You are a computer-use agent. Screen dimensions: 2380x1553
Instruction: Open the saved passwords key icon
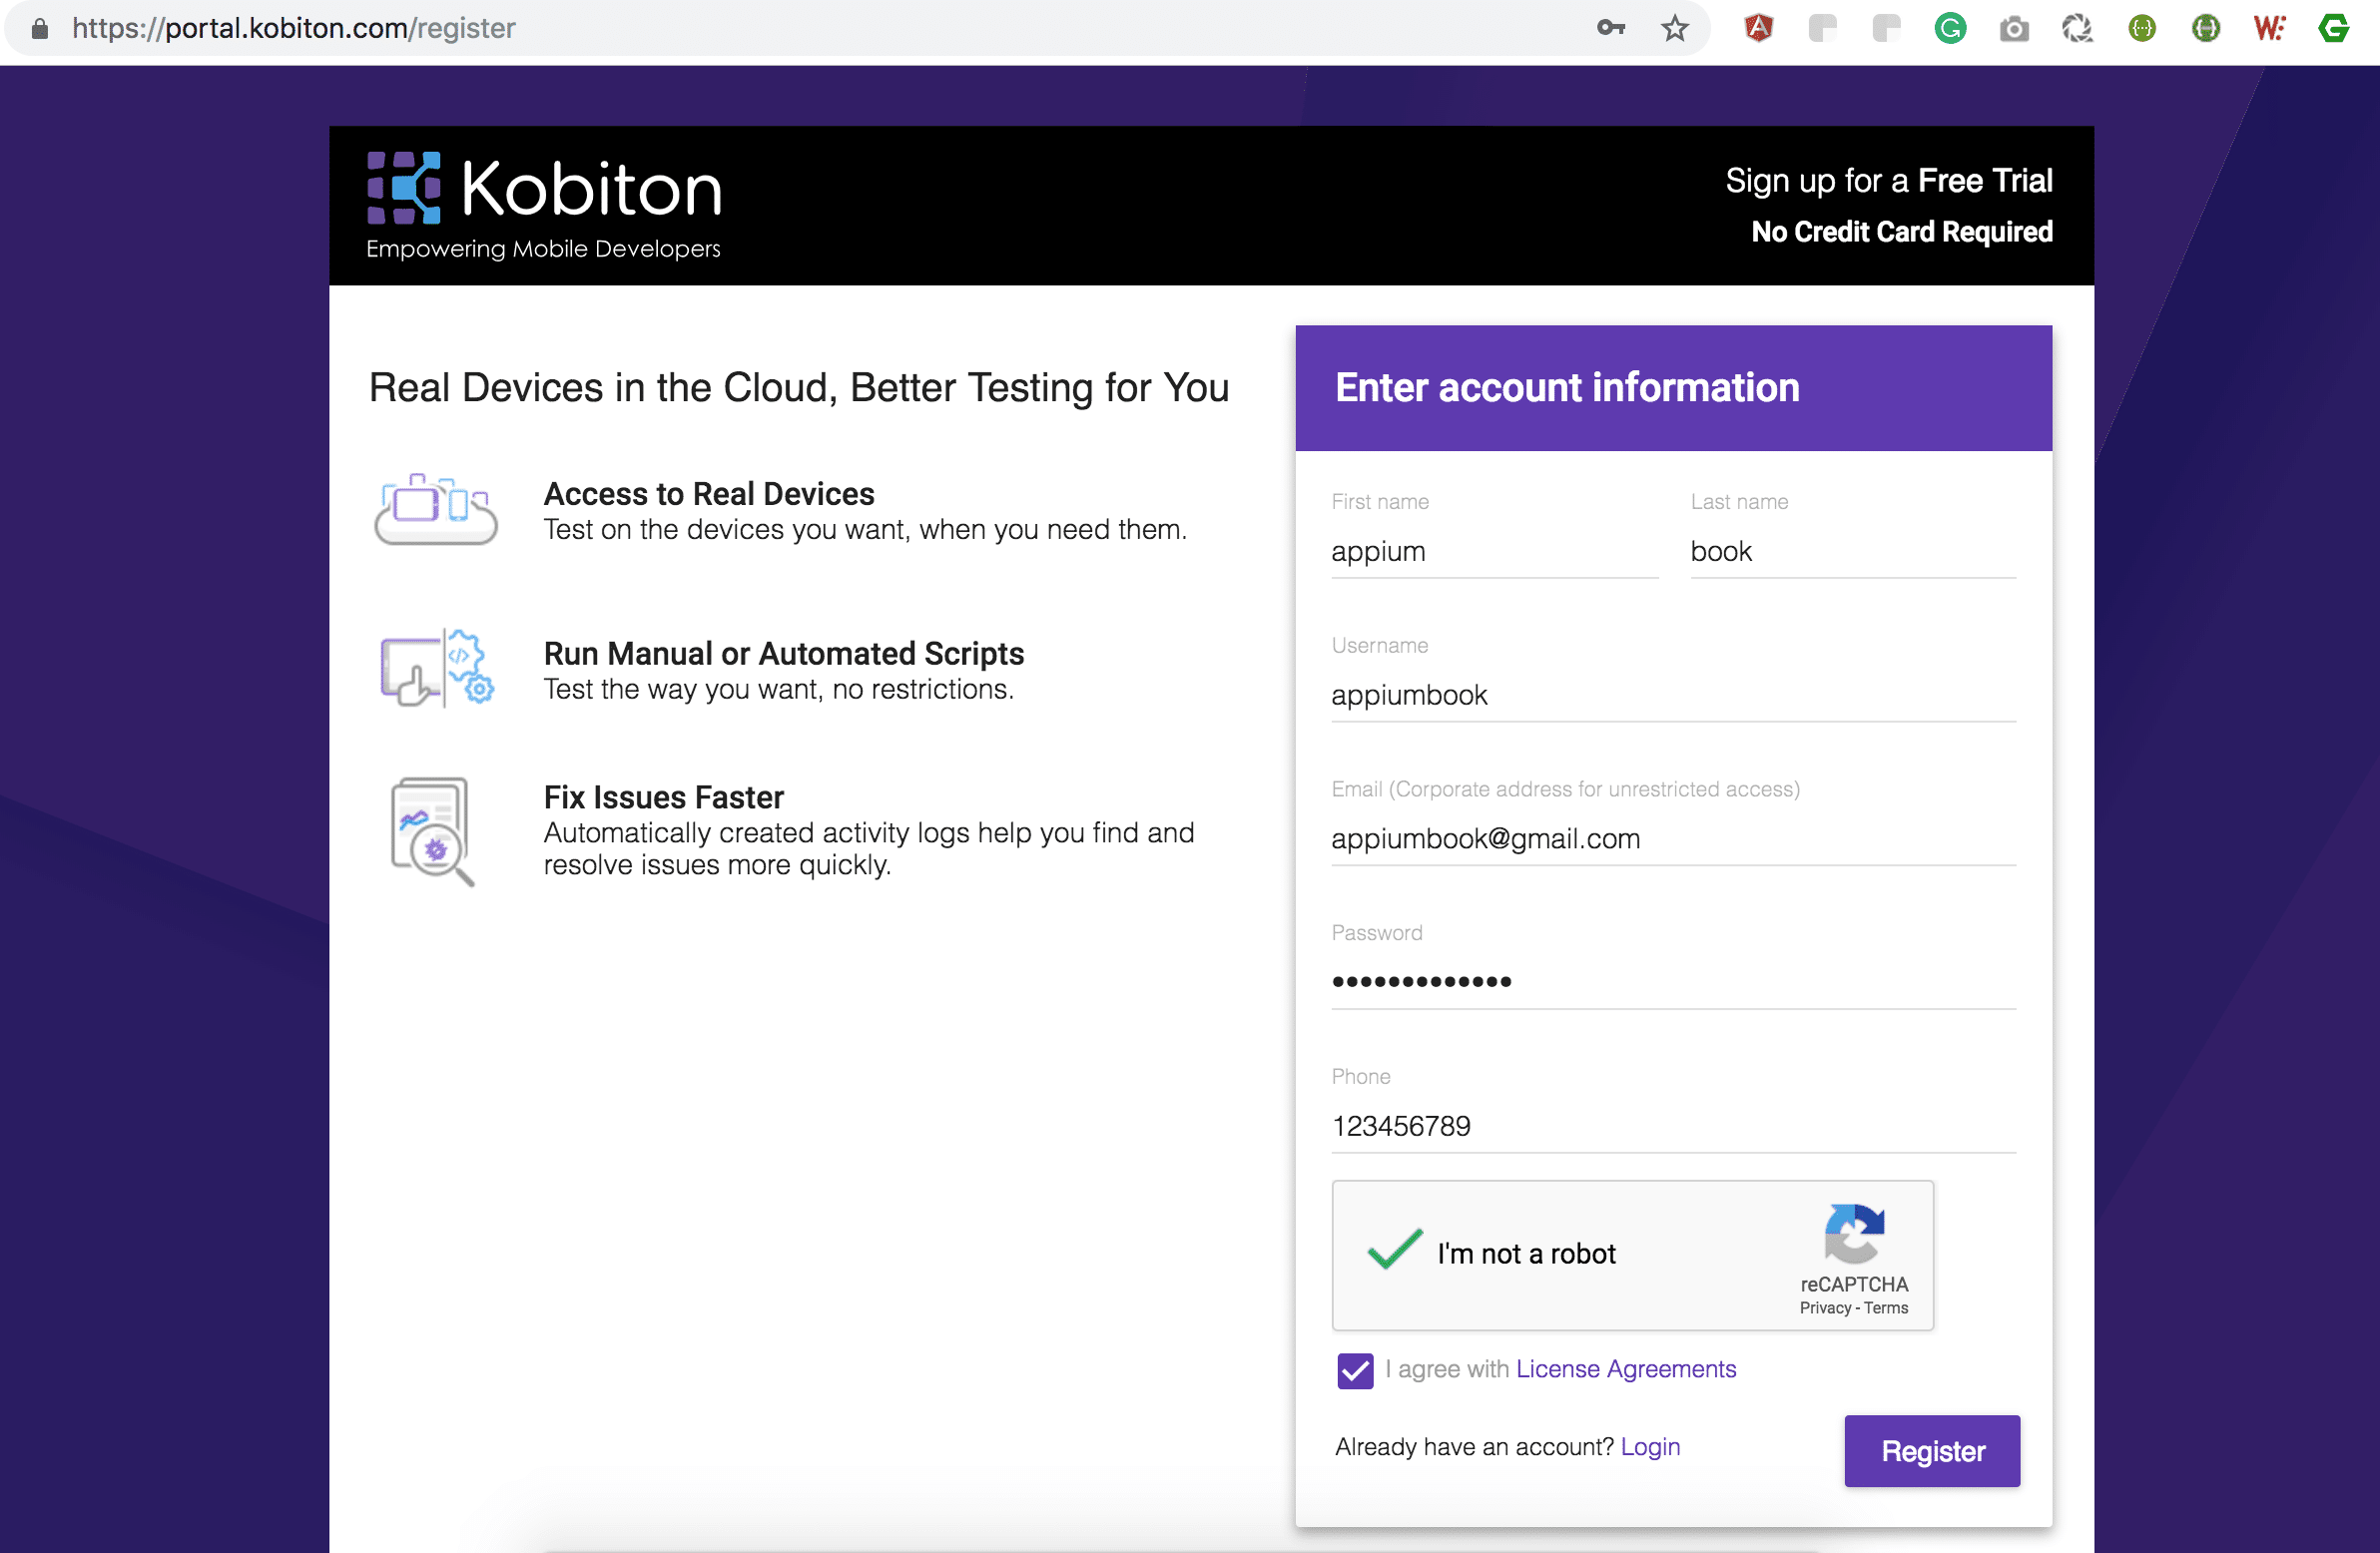pos(1610,28)
